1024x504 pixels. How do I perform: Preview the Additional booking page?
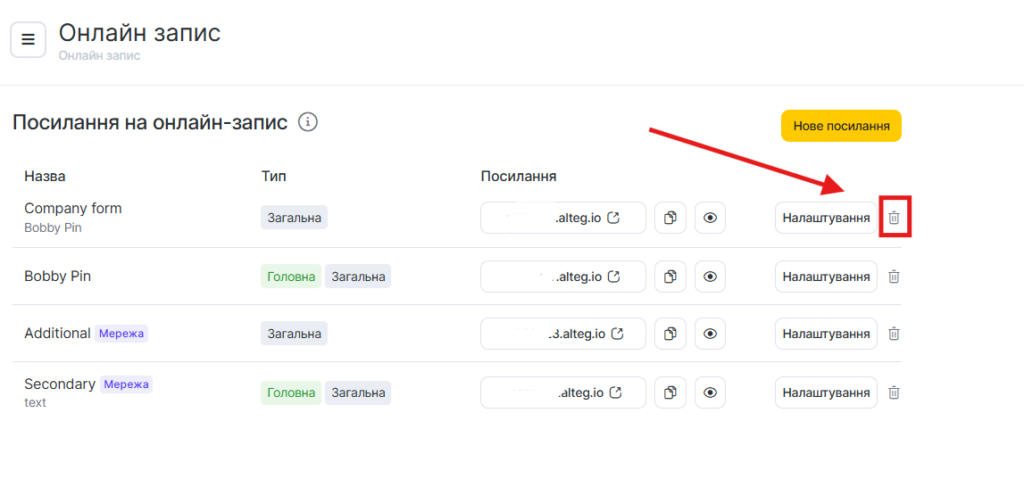point(710,333)
